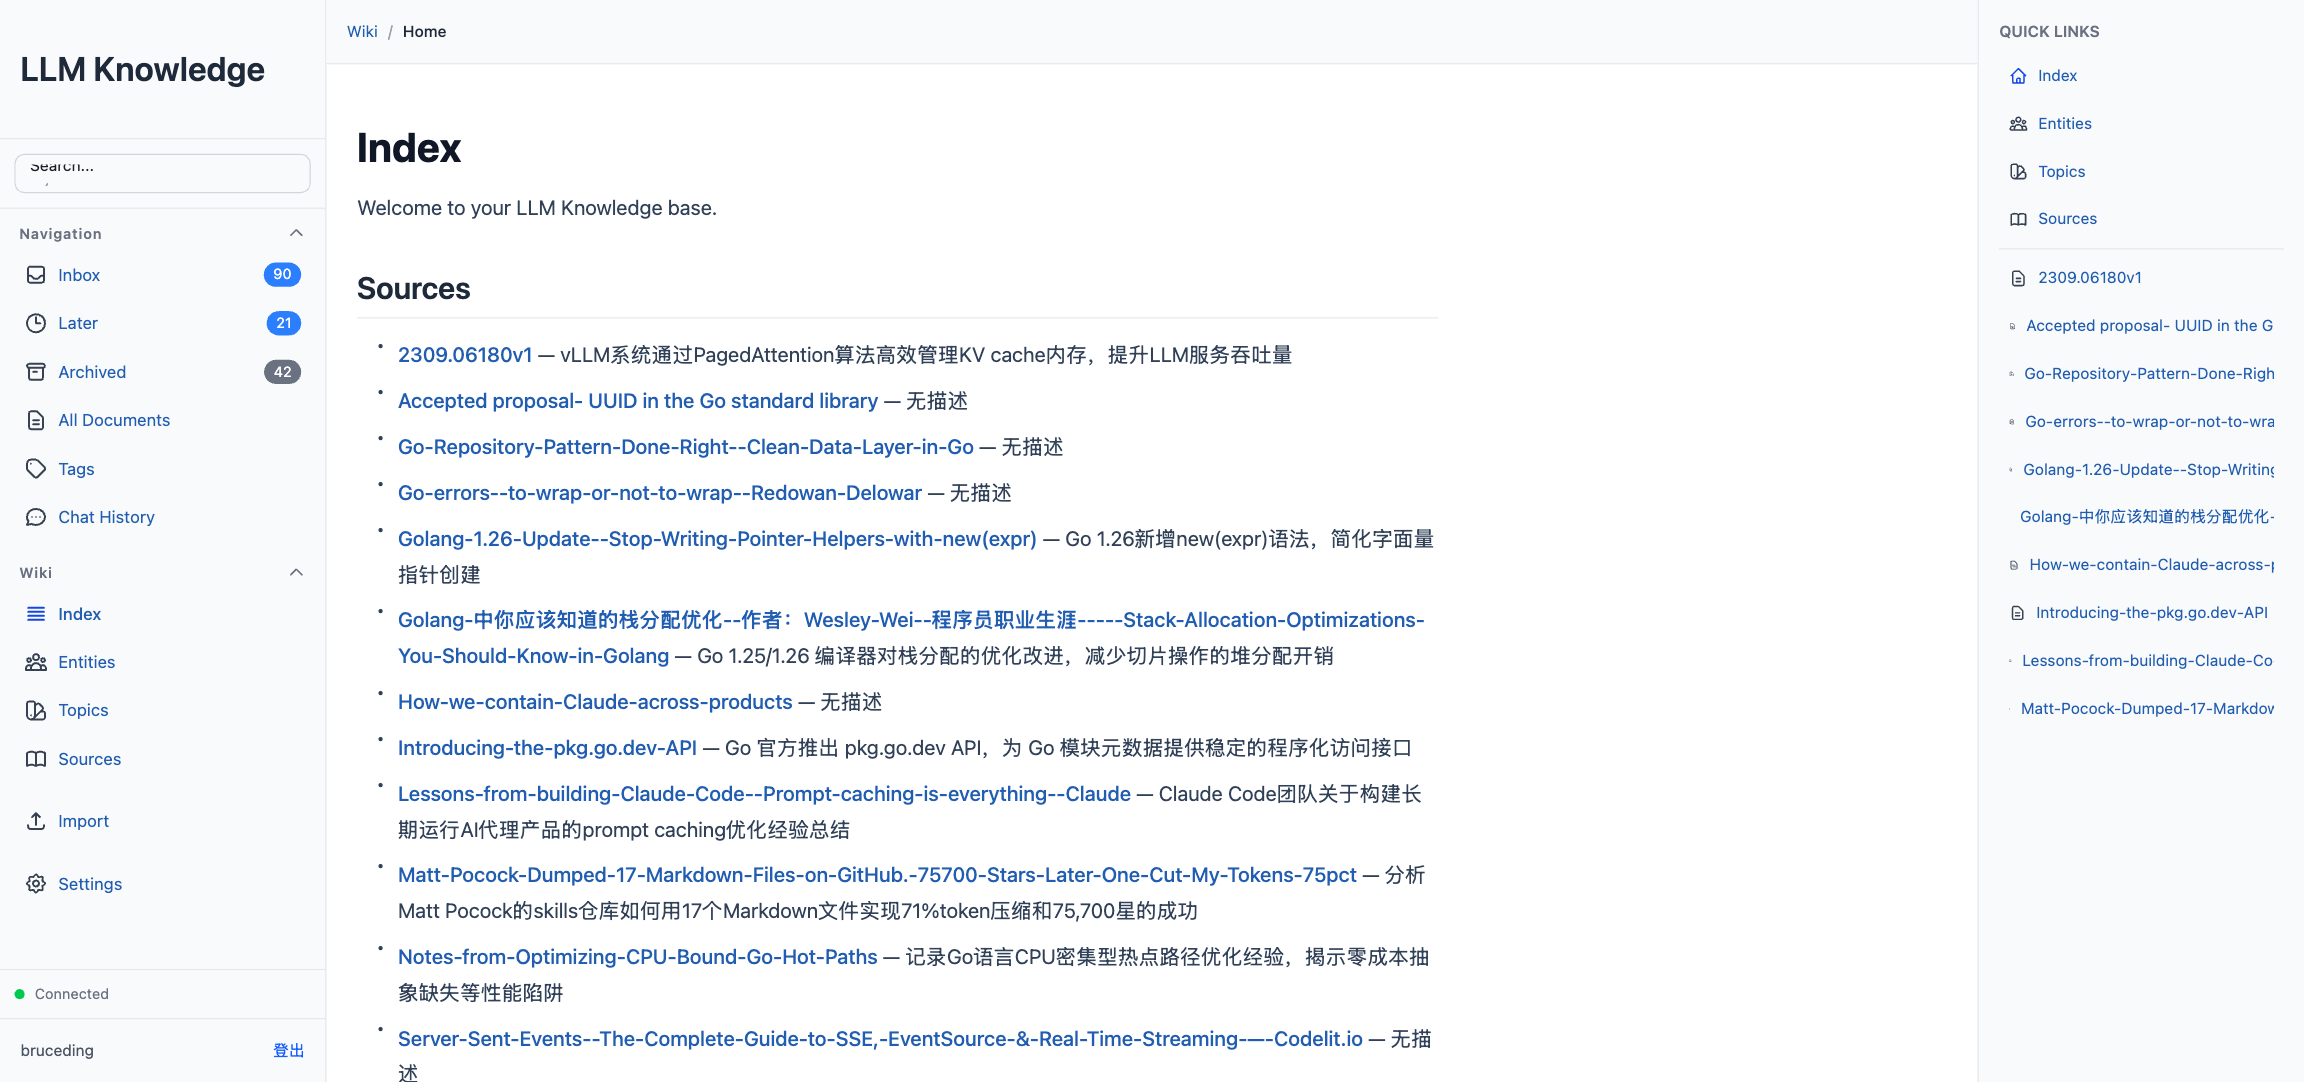Open Go-errors--to-wrap-or-not-to-wrap source link in the list
2304x1082 pixels.
(x=660, y=493)
